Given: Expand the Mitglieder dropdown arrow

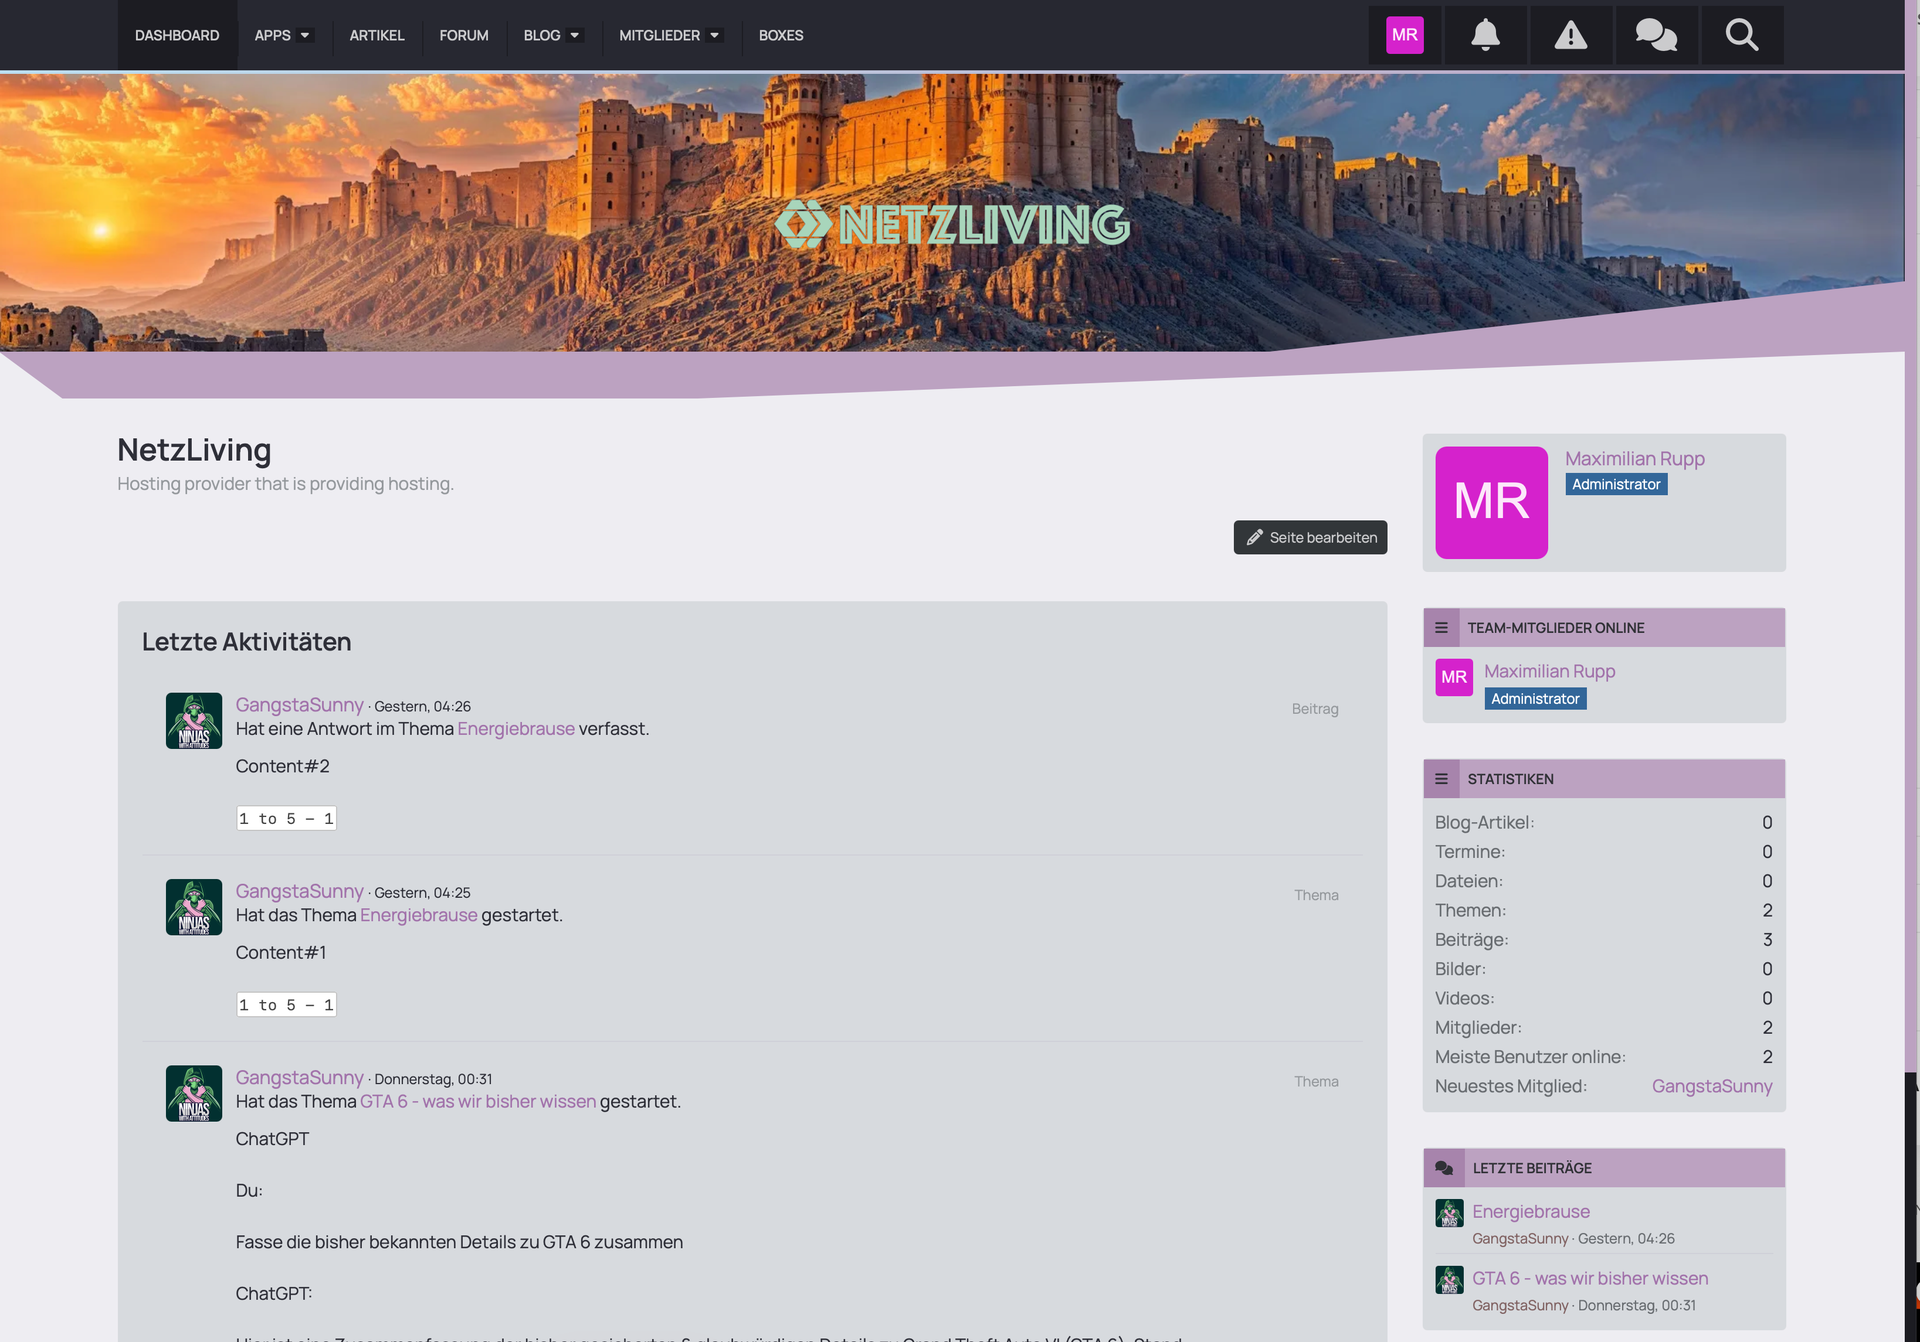Looking at the screenshot, I should coord(715,35).
